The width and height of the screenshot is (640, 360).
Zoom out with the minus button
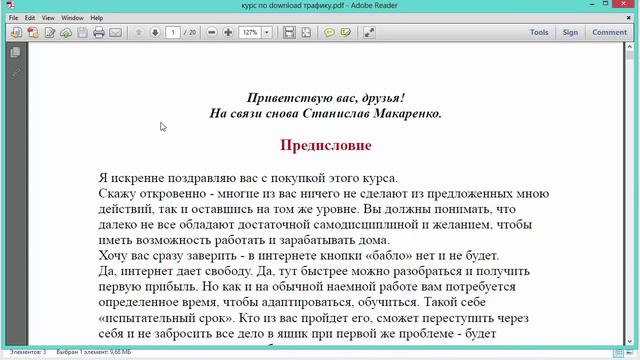211,32
